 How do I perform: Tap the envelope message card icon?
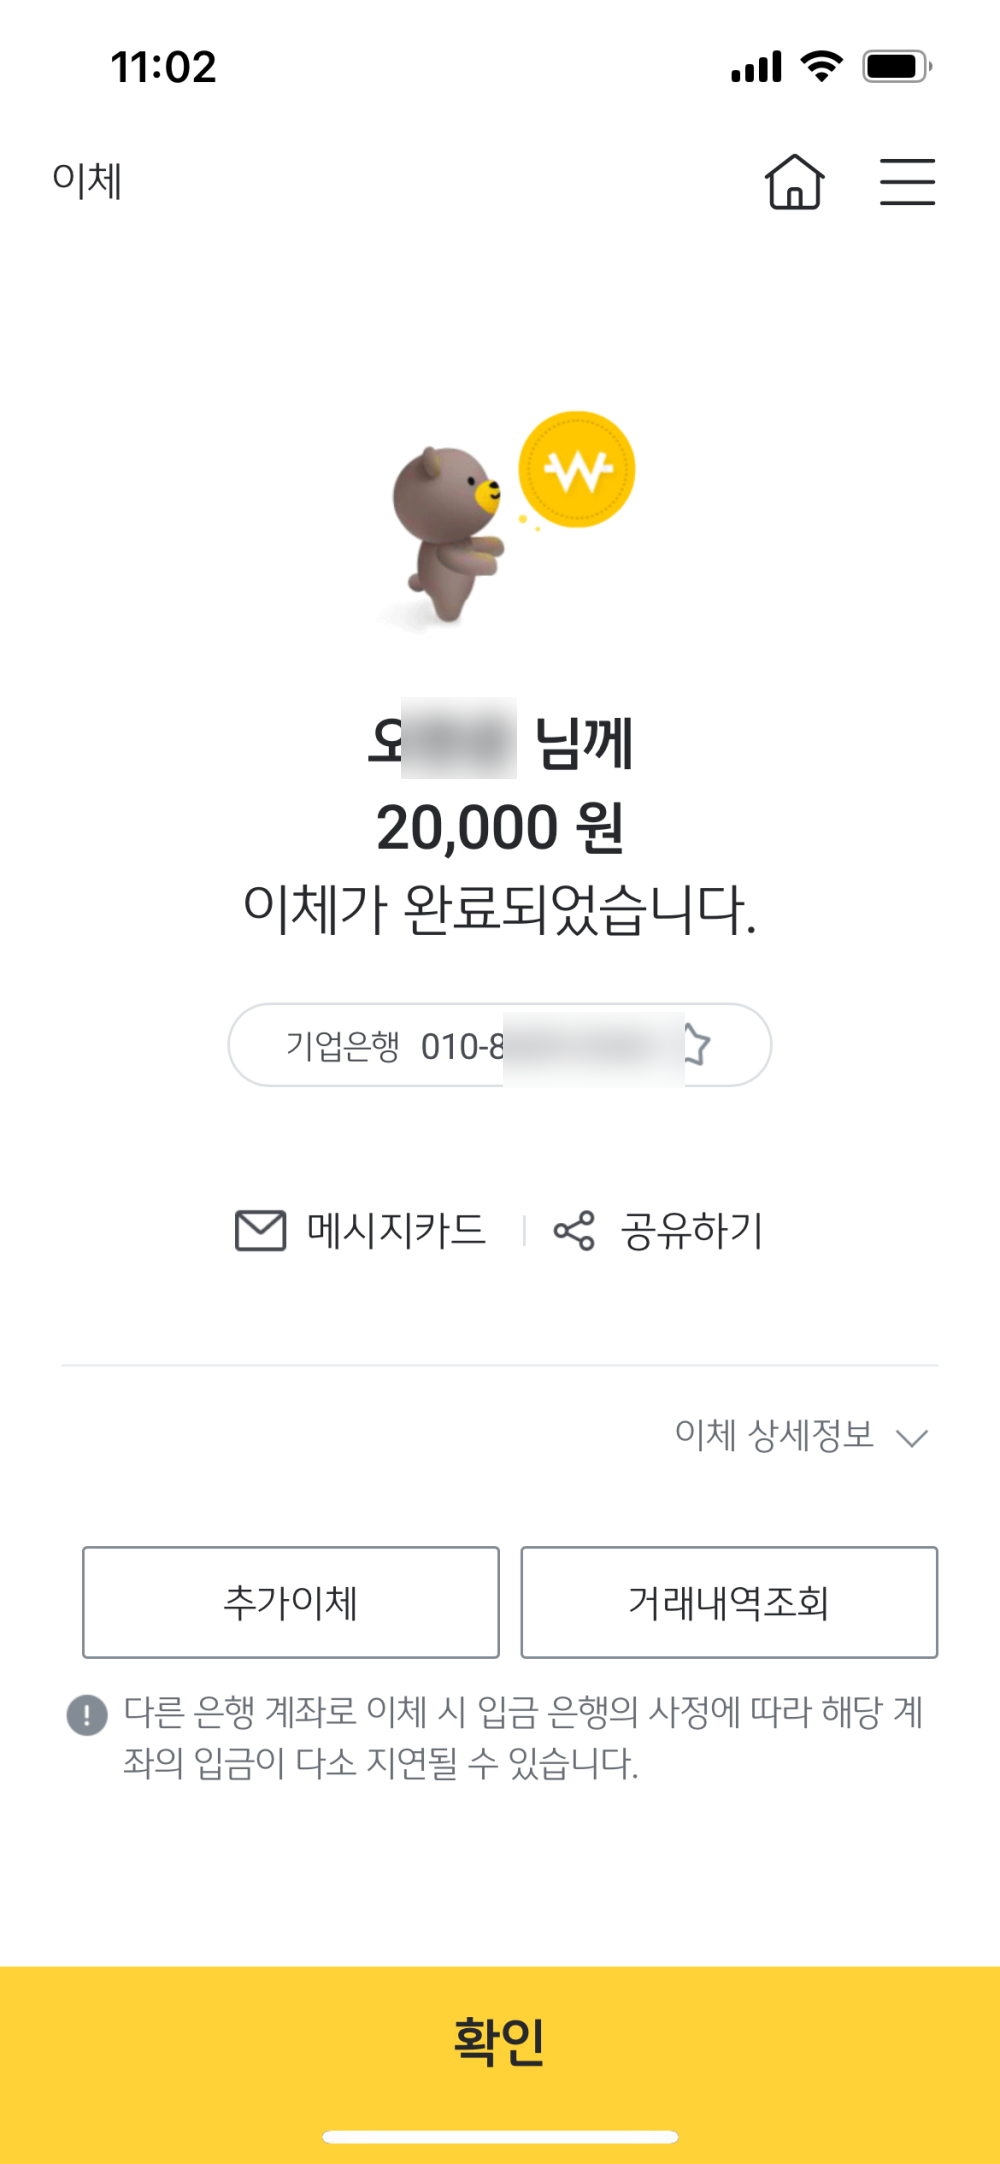[260, 1230]
